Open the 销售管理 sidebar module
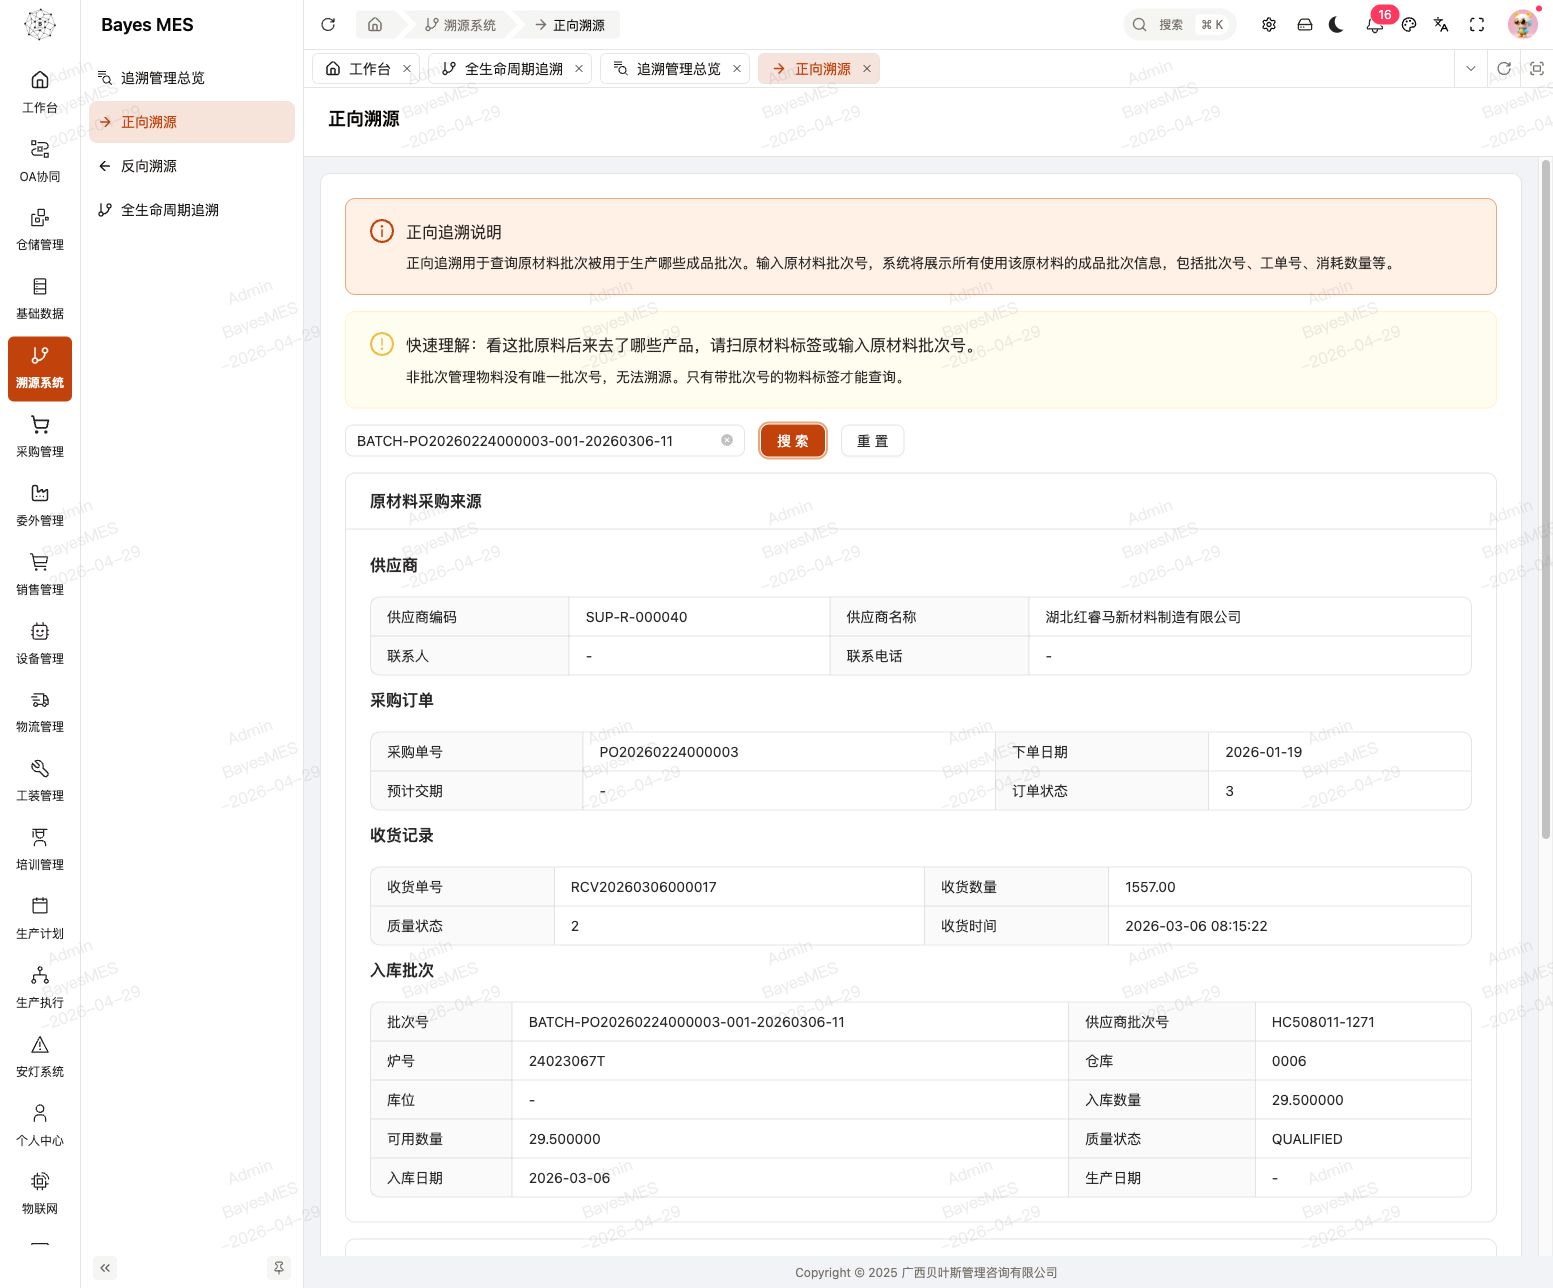This screenshot has height=1288, width=1553. (40, 575)
